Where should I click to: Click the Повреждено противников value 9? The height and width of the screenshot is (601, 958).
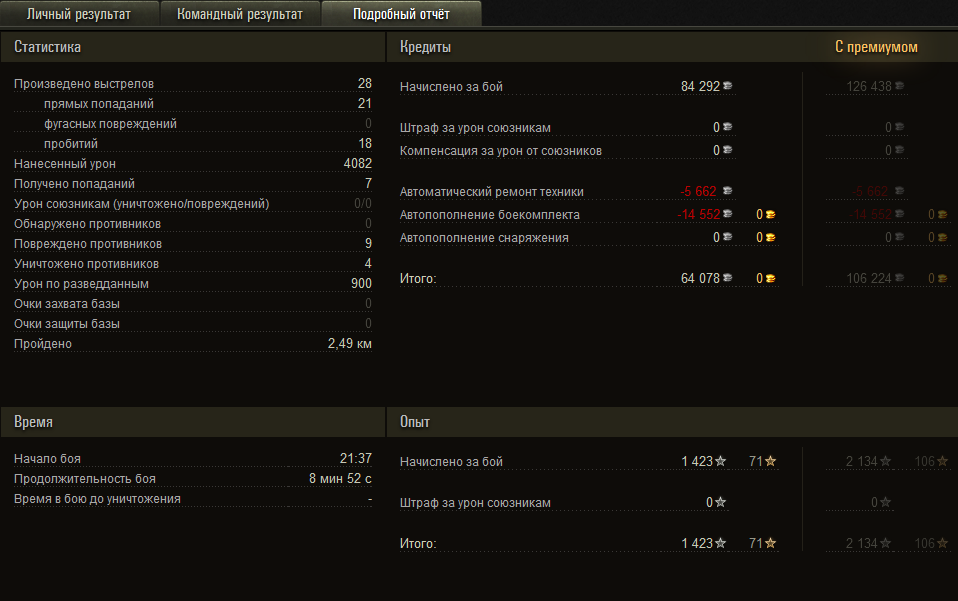(368, 243)
